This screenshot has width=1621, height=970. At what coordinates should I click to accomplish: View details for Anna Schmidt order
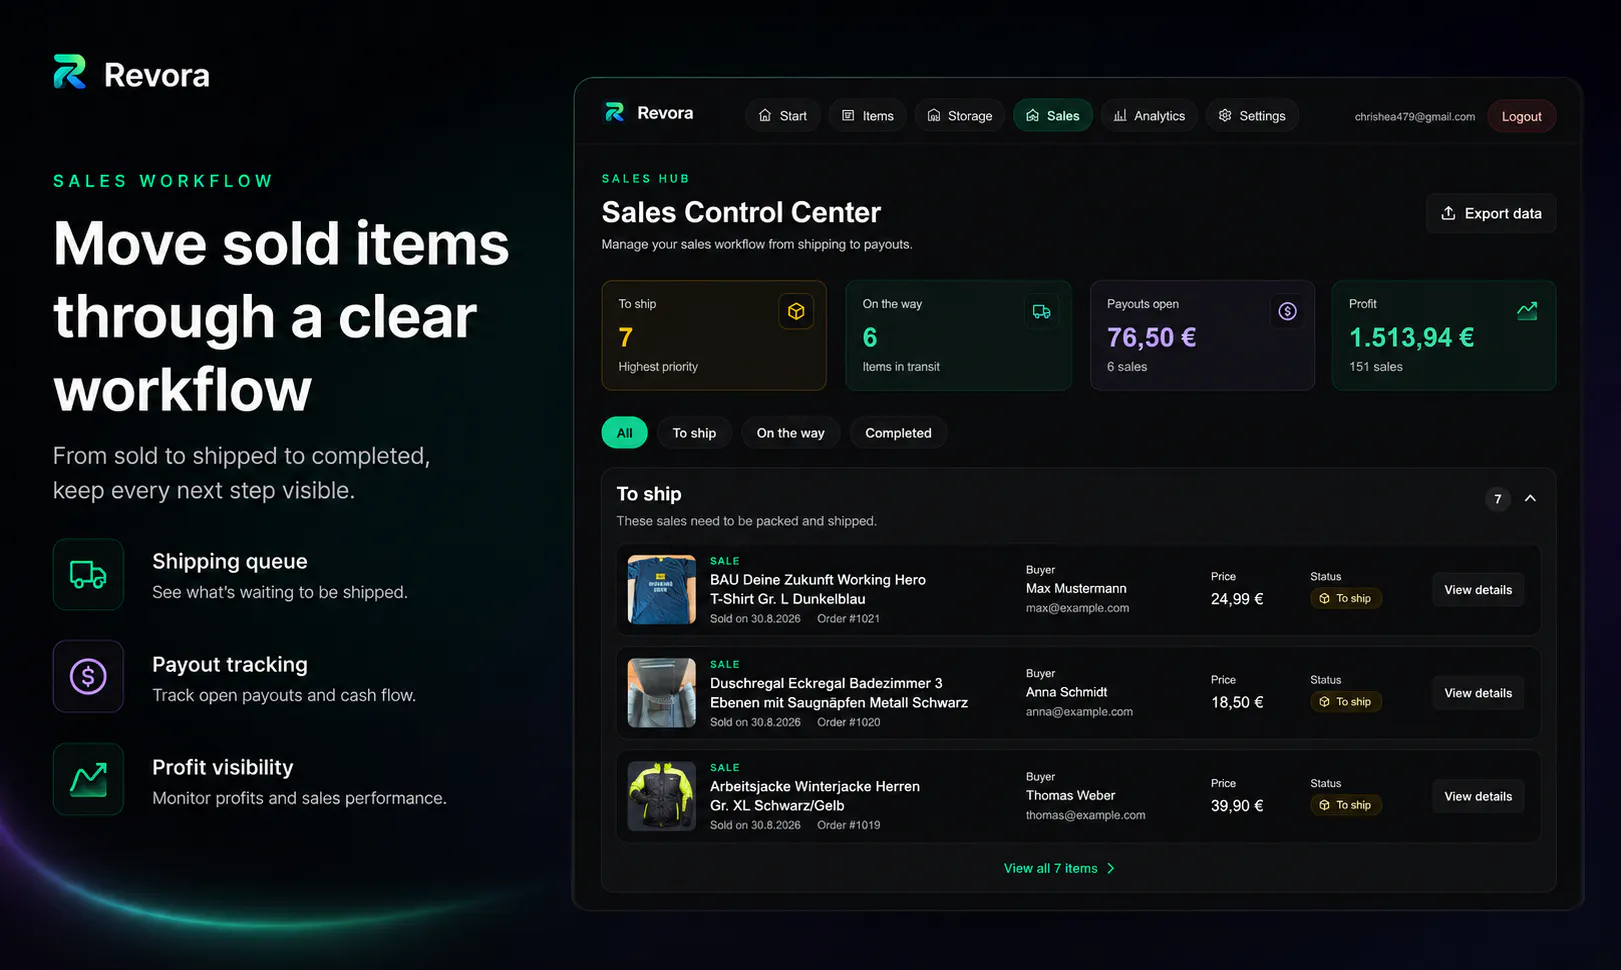click(1478, 693)
